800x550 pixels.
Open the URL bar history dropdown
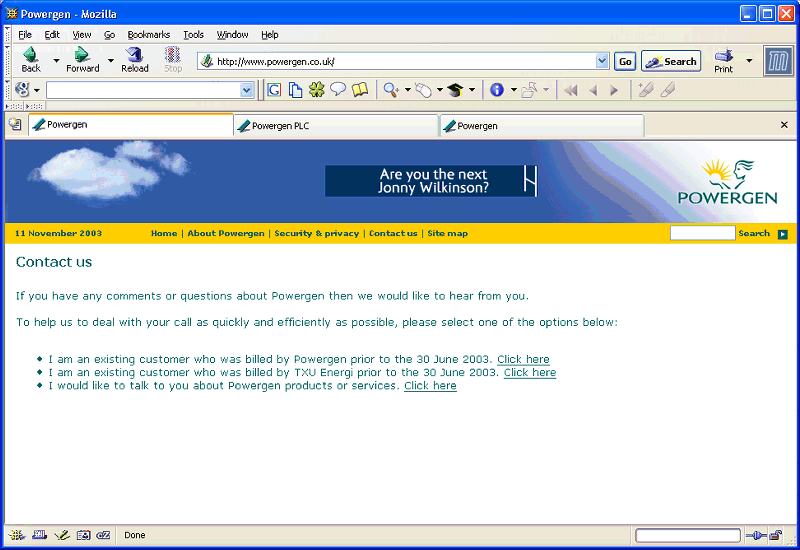(x=602, y=61)
